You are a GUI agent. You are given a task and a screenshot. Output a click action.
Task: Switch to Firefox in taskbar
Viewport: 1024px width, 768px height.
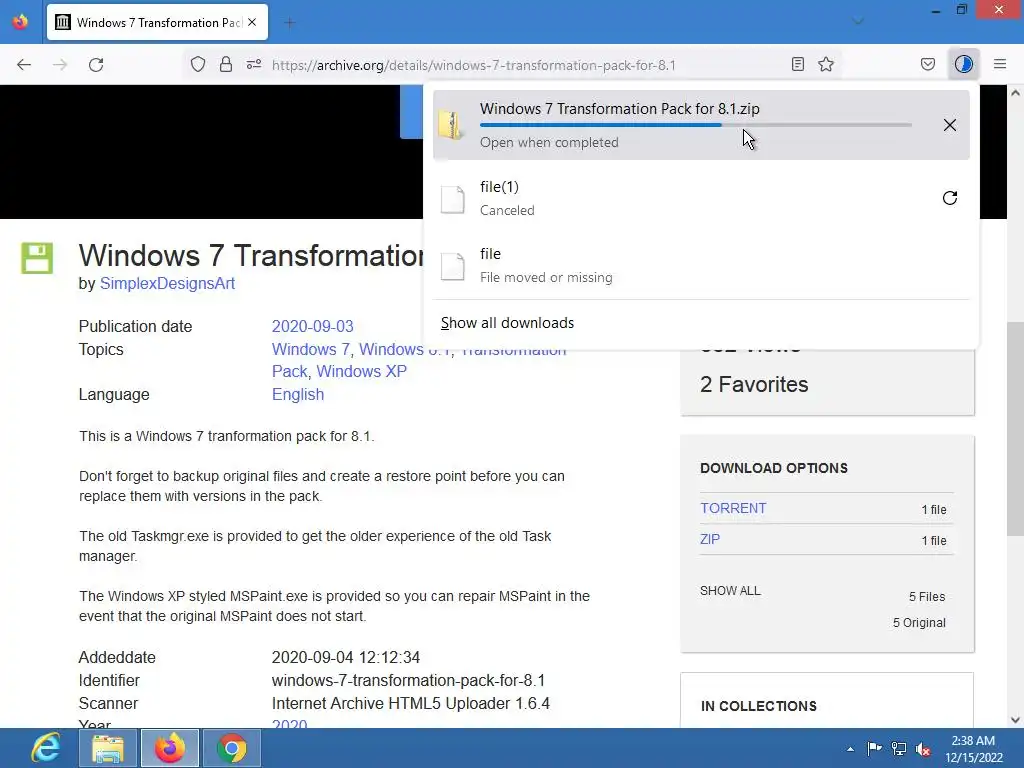pos(170,748)
